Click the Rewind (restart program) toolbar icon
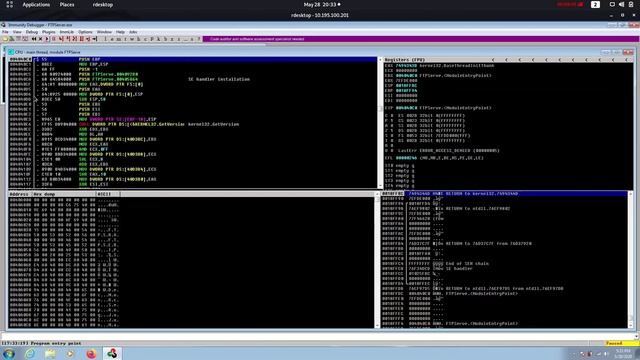Image resolution: width=640 pixels, height=360 pixels. 34,39
